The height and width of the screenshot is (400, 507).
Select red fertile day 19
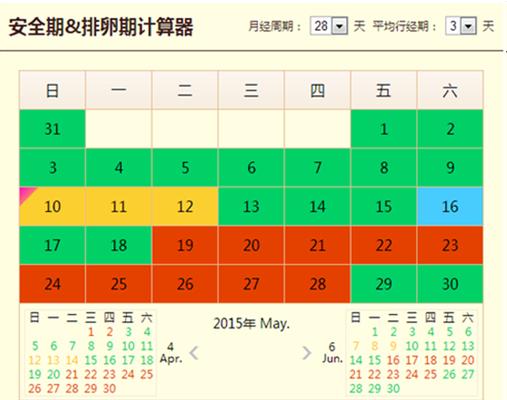(x=185, y=245)
